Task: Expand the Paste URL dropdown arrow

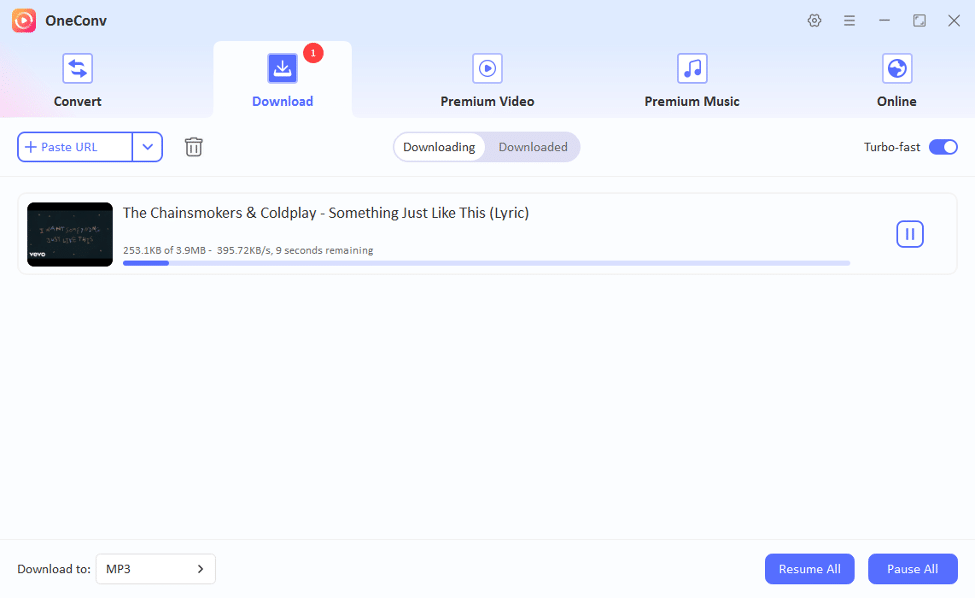Action: (x=147, y=146)
